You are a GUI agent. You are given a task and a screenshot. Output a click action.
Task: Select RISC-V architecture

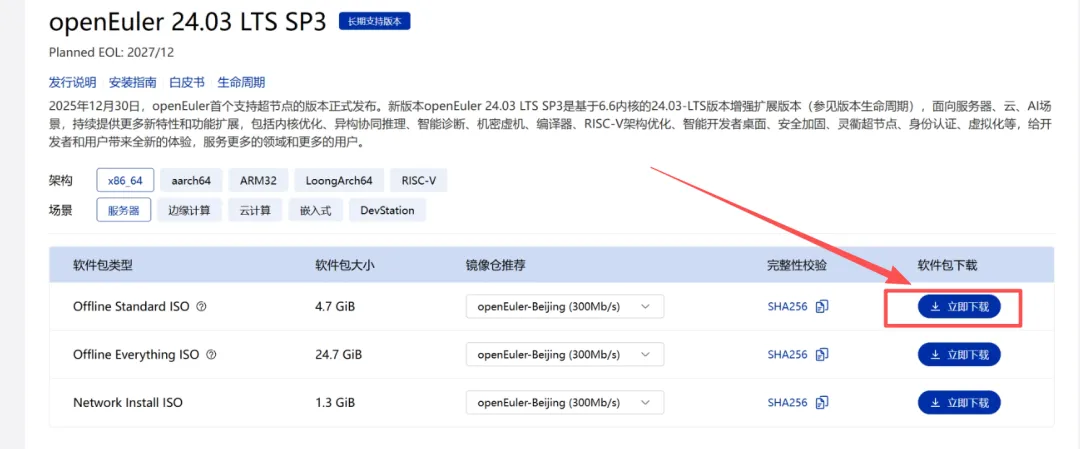pos(419,181)
